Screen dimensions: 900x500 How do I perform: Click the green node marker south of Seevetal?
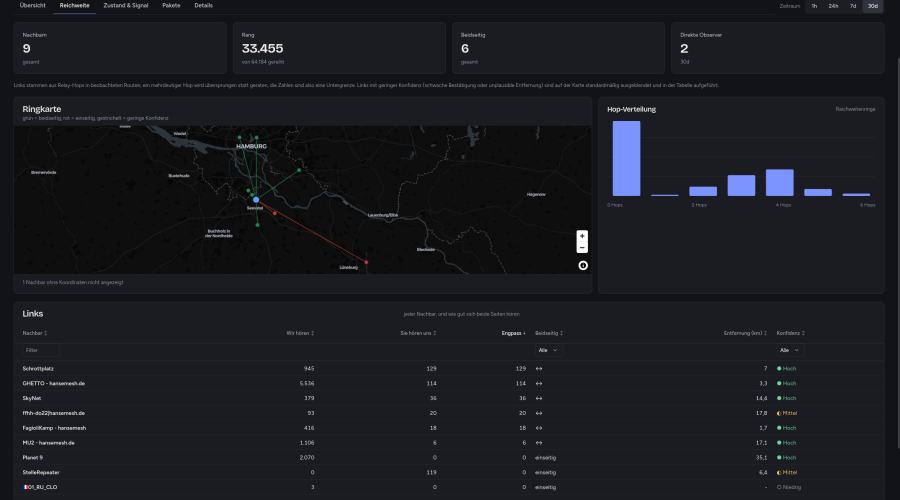pyautogui.click(x=257, y=225)
